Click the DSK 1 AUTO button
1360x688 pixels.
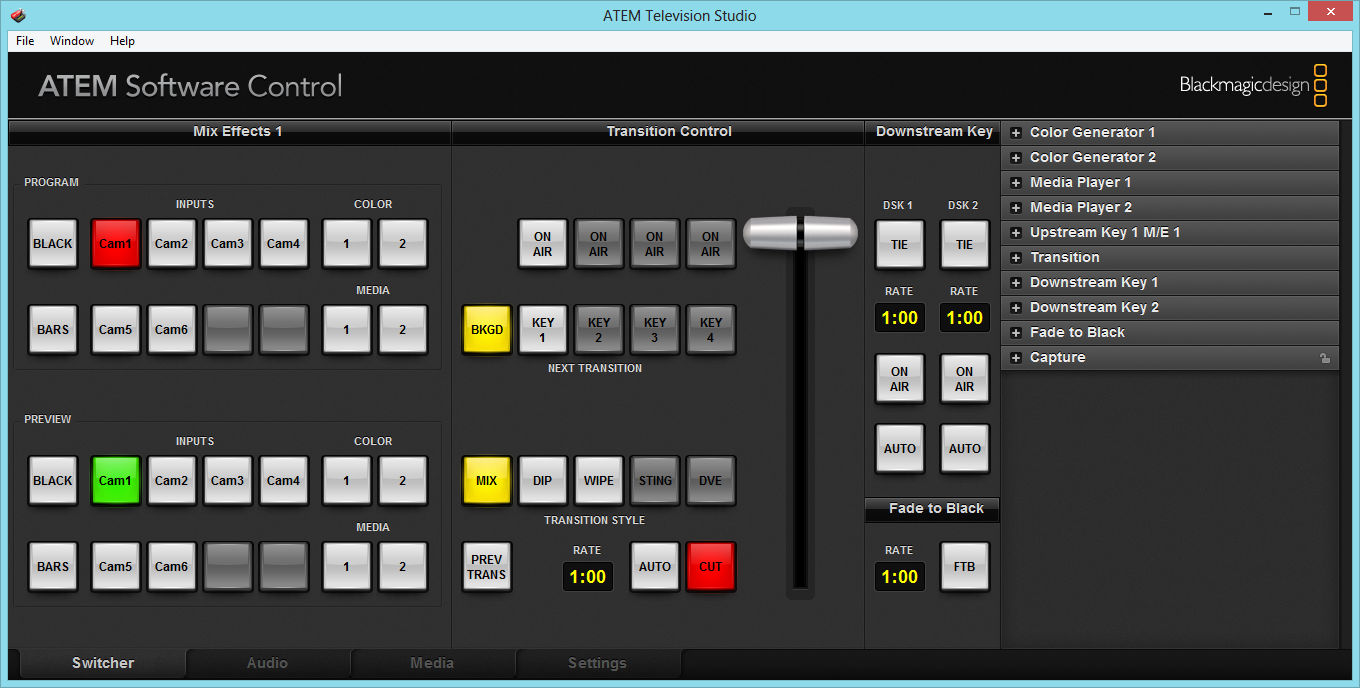point(899,448)
